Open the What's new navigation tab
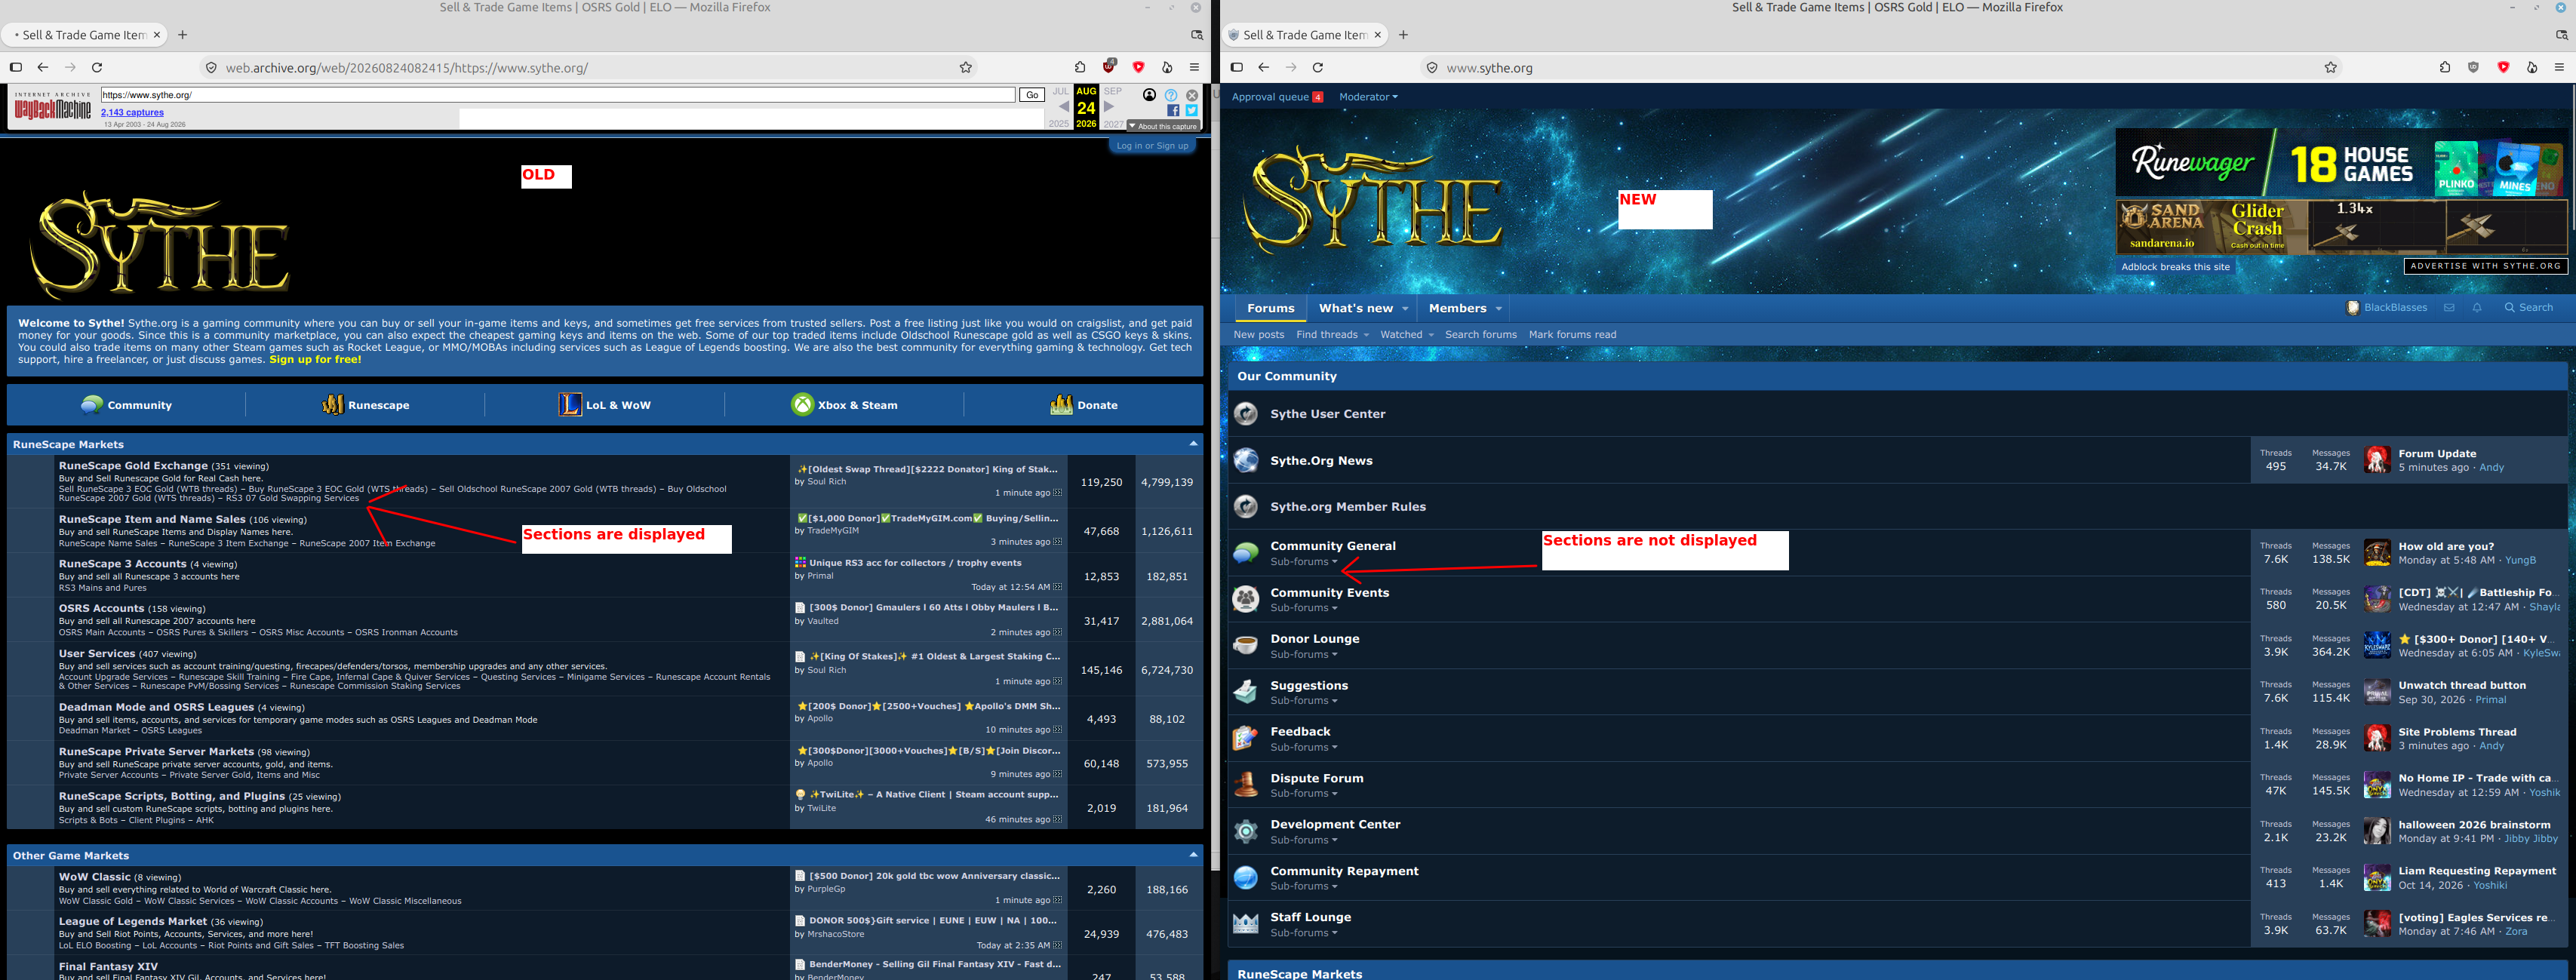This screenshot has height=980, width=2576. click(1363, 308)
